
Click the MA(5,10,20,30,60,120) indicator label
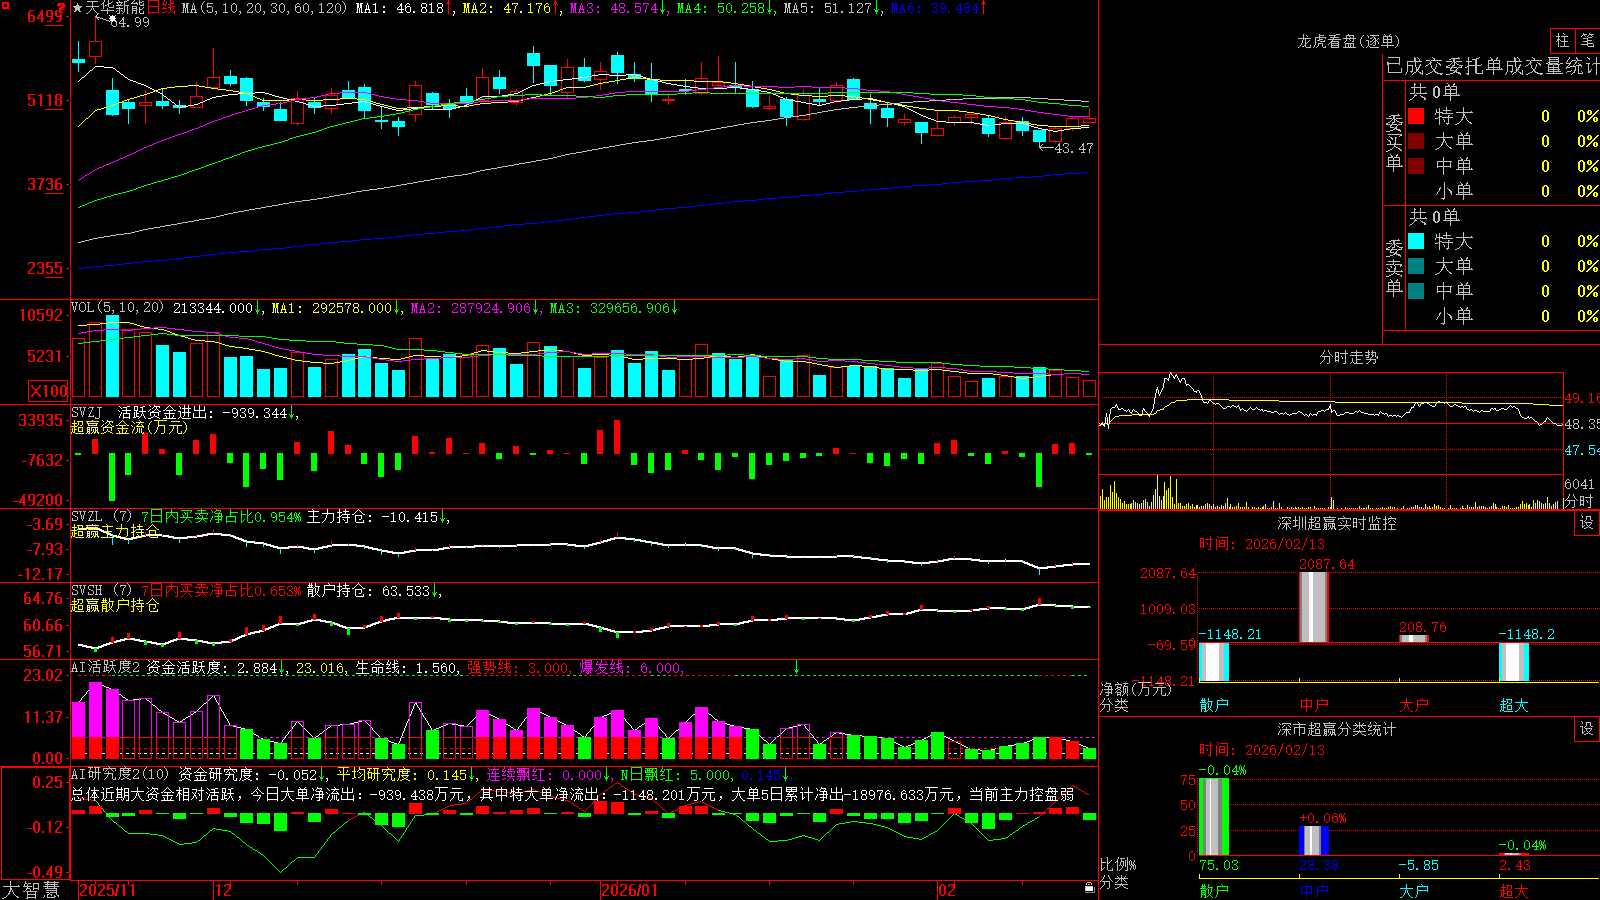264,8
